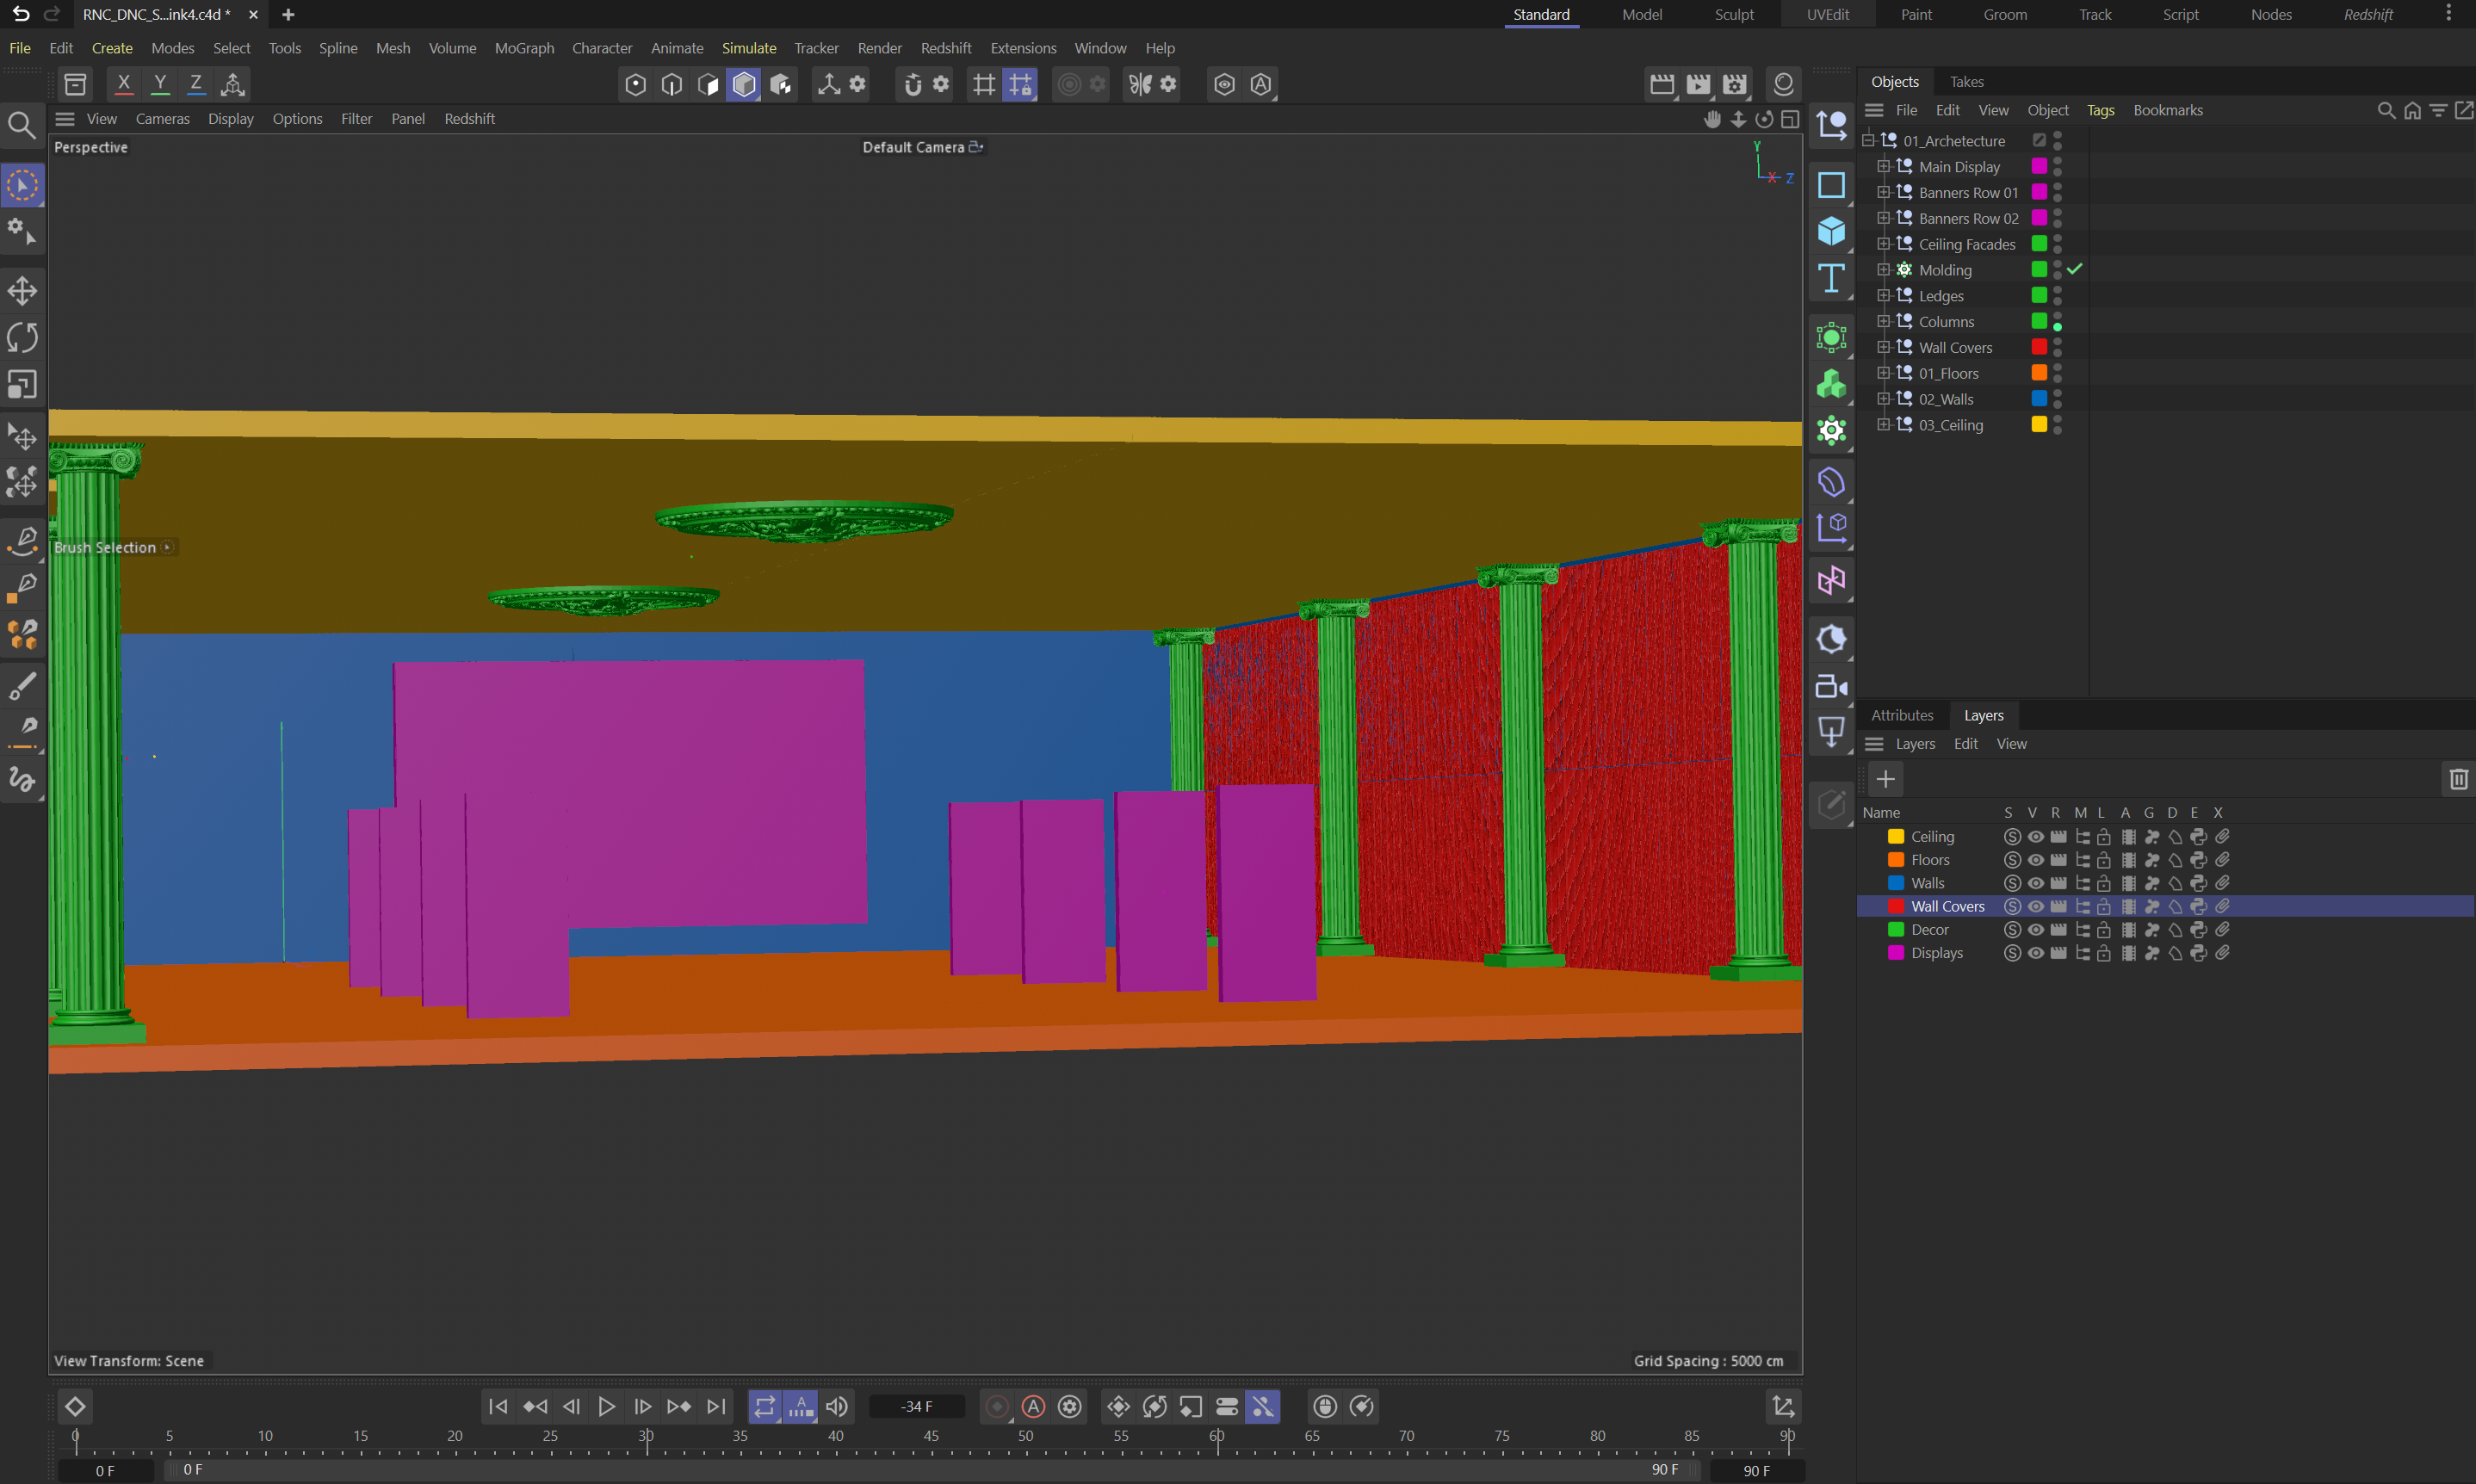Expand 03_Ceiling object
Viewport: 2476px width, 1484px height.
[1884, 425]
